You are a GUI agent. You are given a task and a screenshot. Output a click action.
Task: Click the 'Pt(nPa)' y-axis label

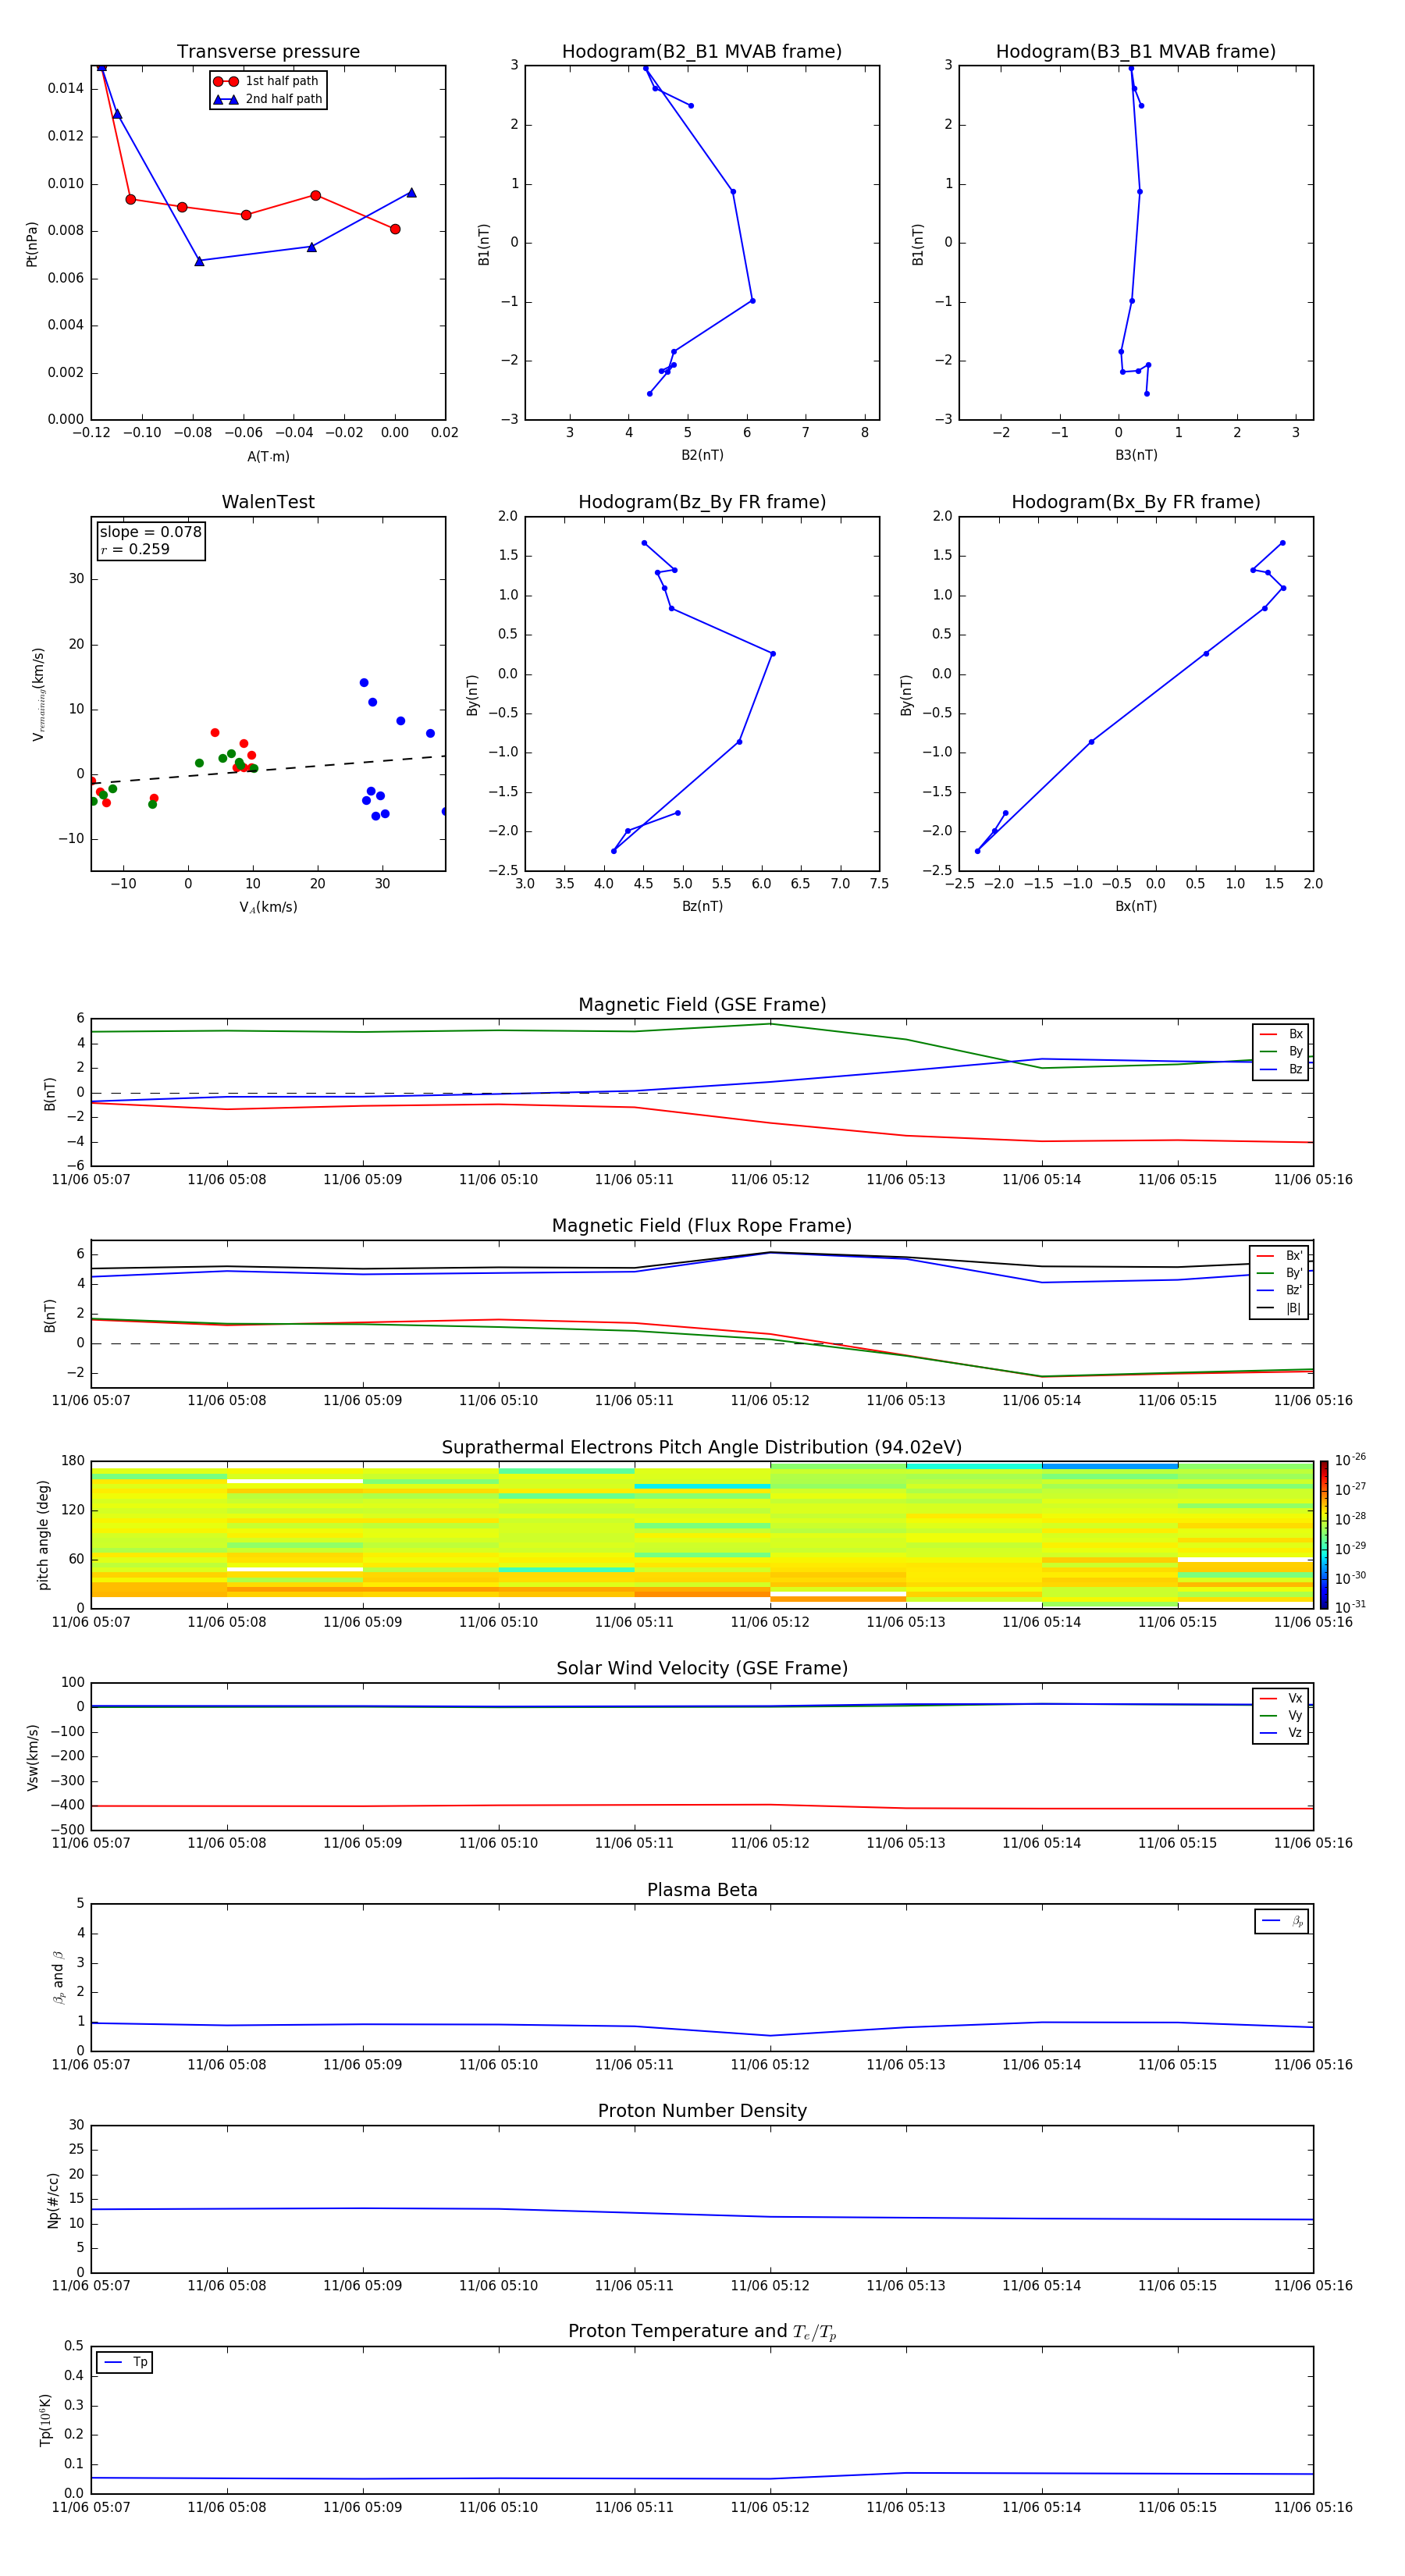(31, 244)
